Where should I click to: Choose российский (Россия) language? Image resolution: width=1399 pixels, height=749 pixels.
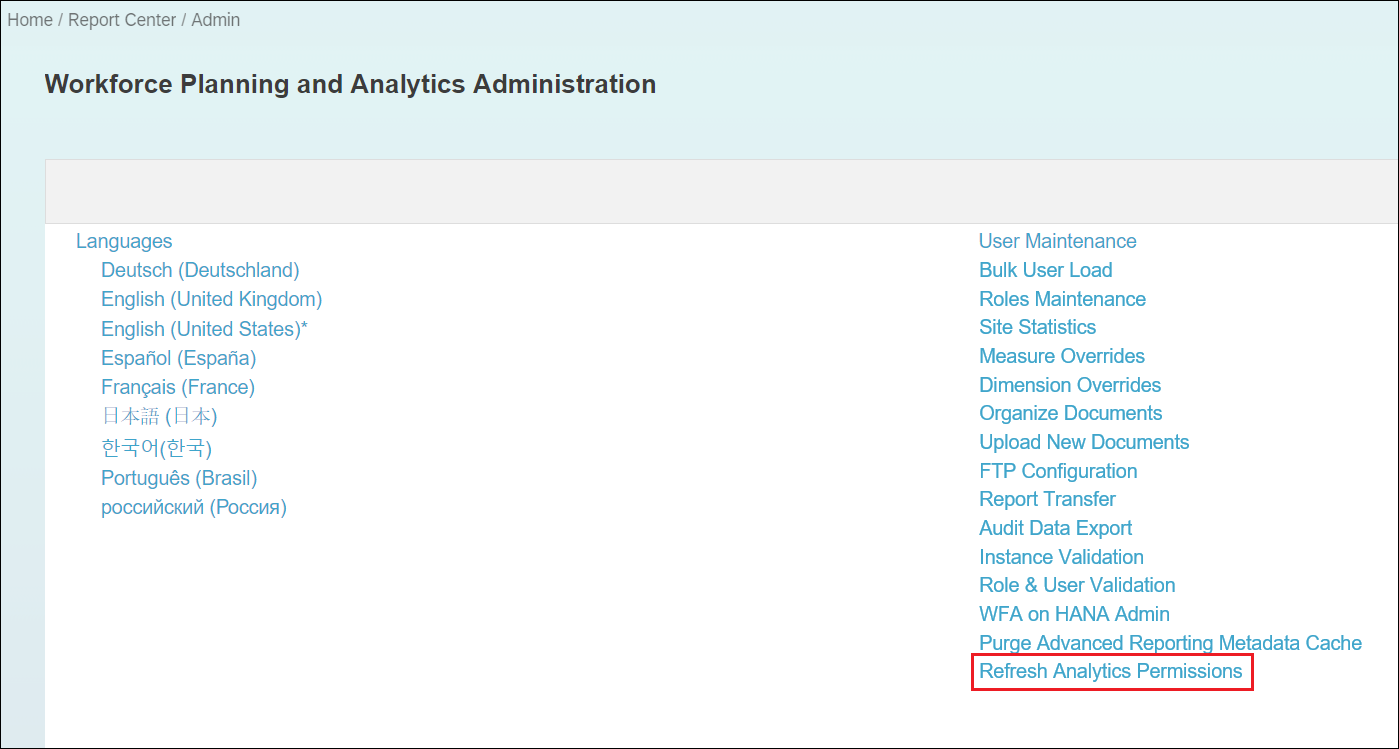click(194, 507)
